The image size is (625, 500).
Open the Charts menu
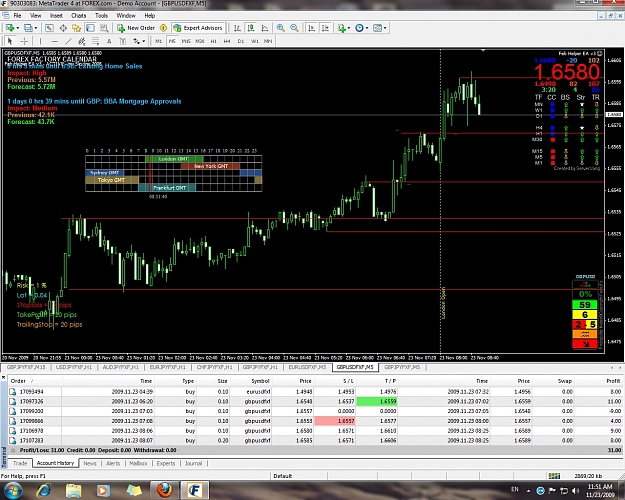pos(79,16)
